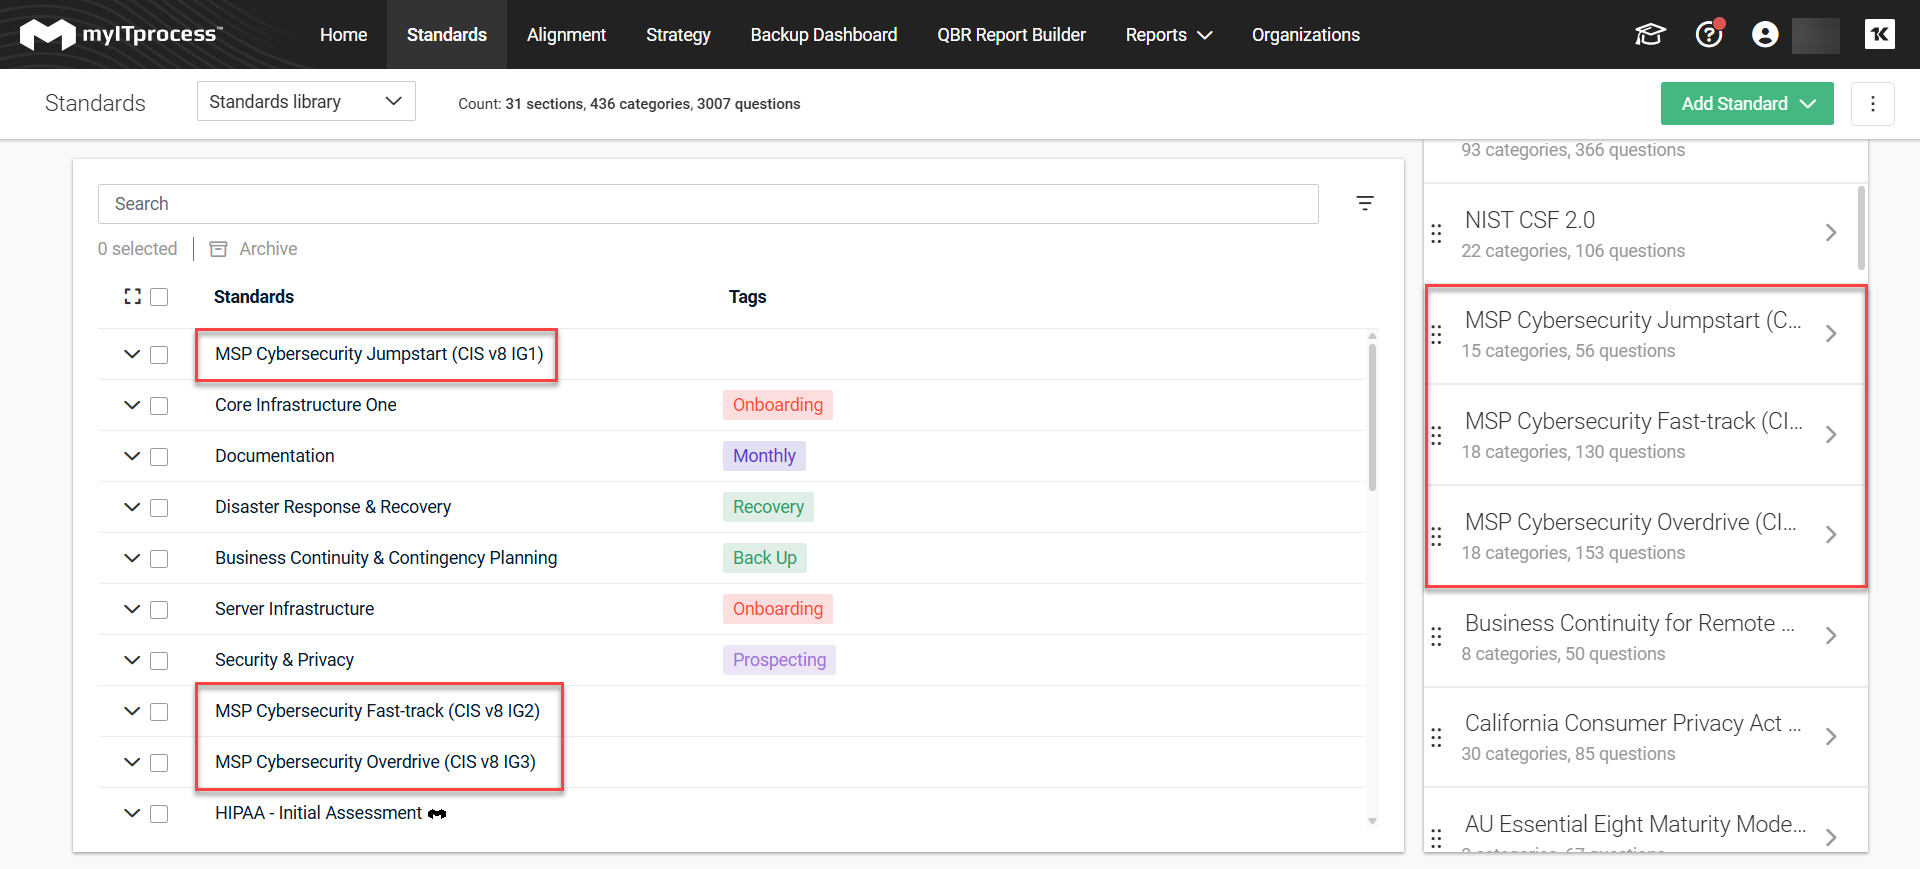This screenshot has width=1920, height=869.
Task: Go to the Home tab
Action: tap(343, 35)
